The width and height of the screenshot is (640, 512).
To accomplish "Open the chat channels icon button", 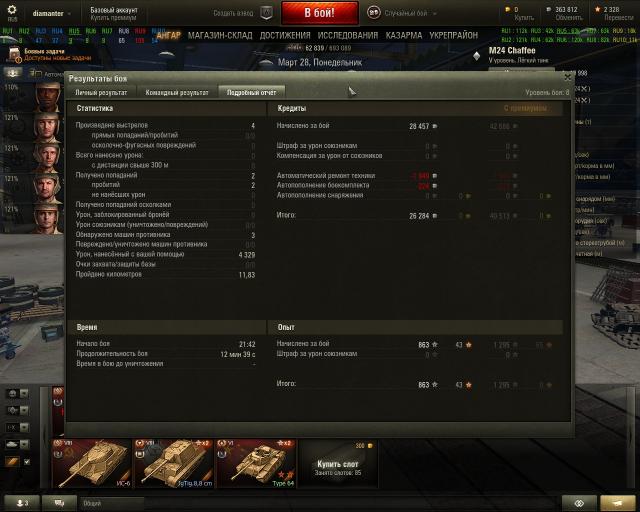I will (59, 503).
